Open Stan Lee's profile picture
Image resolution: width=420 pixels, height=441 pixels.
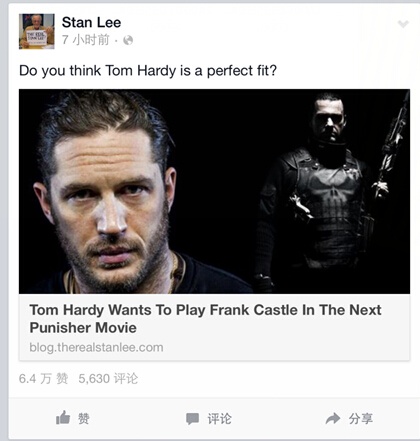pyautogui.click(x=37, y=31)
